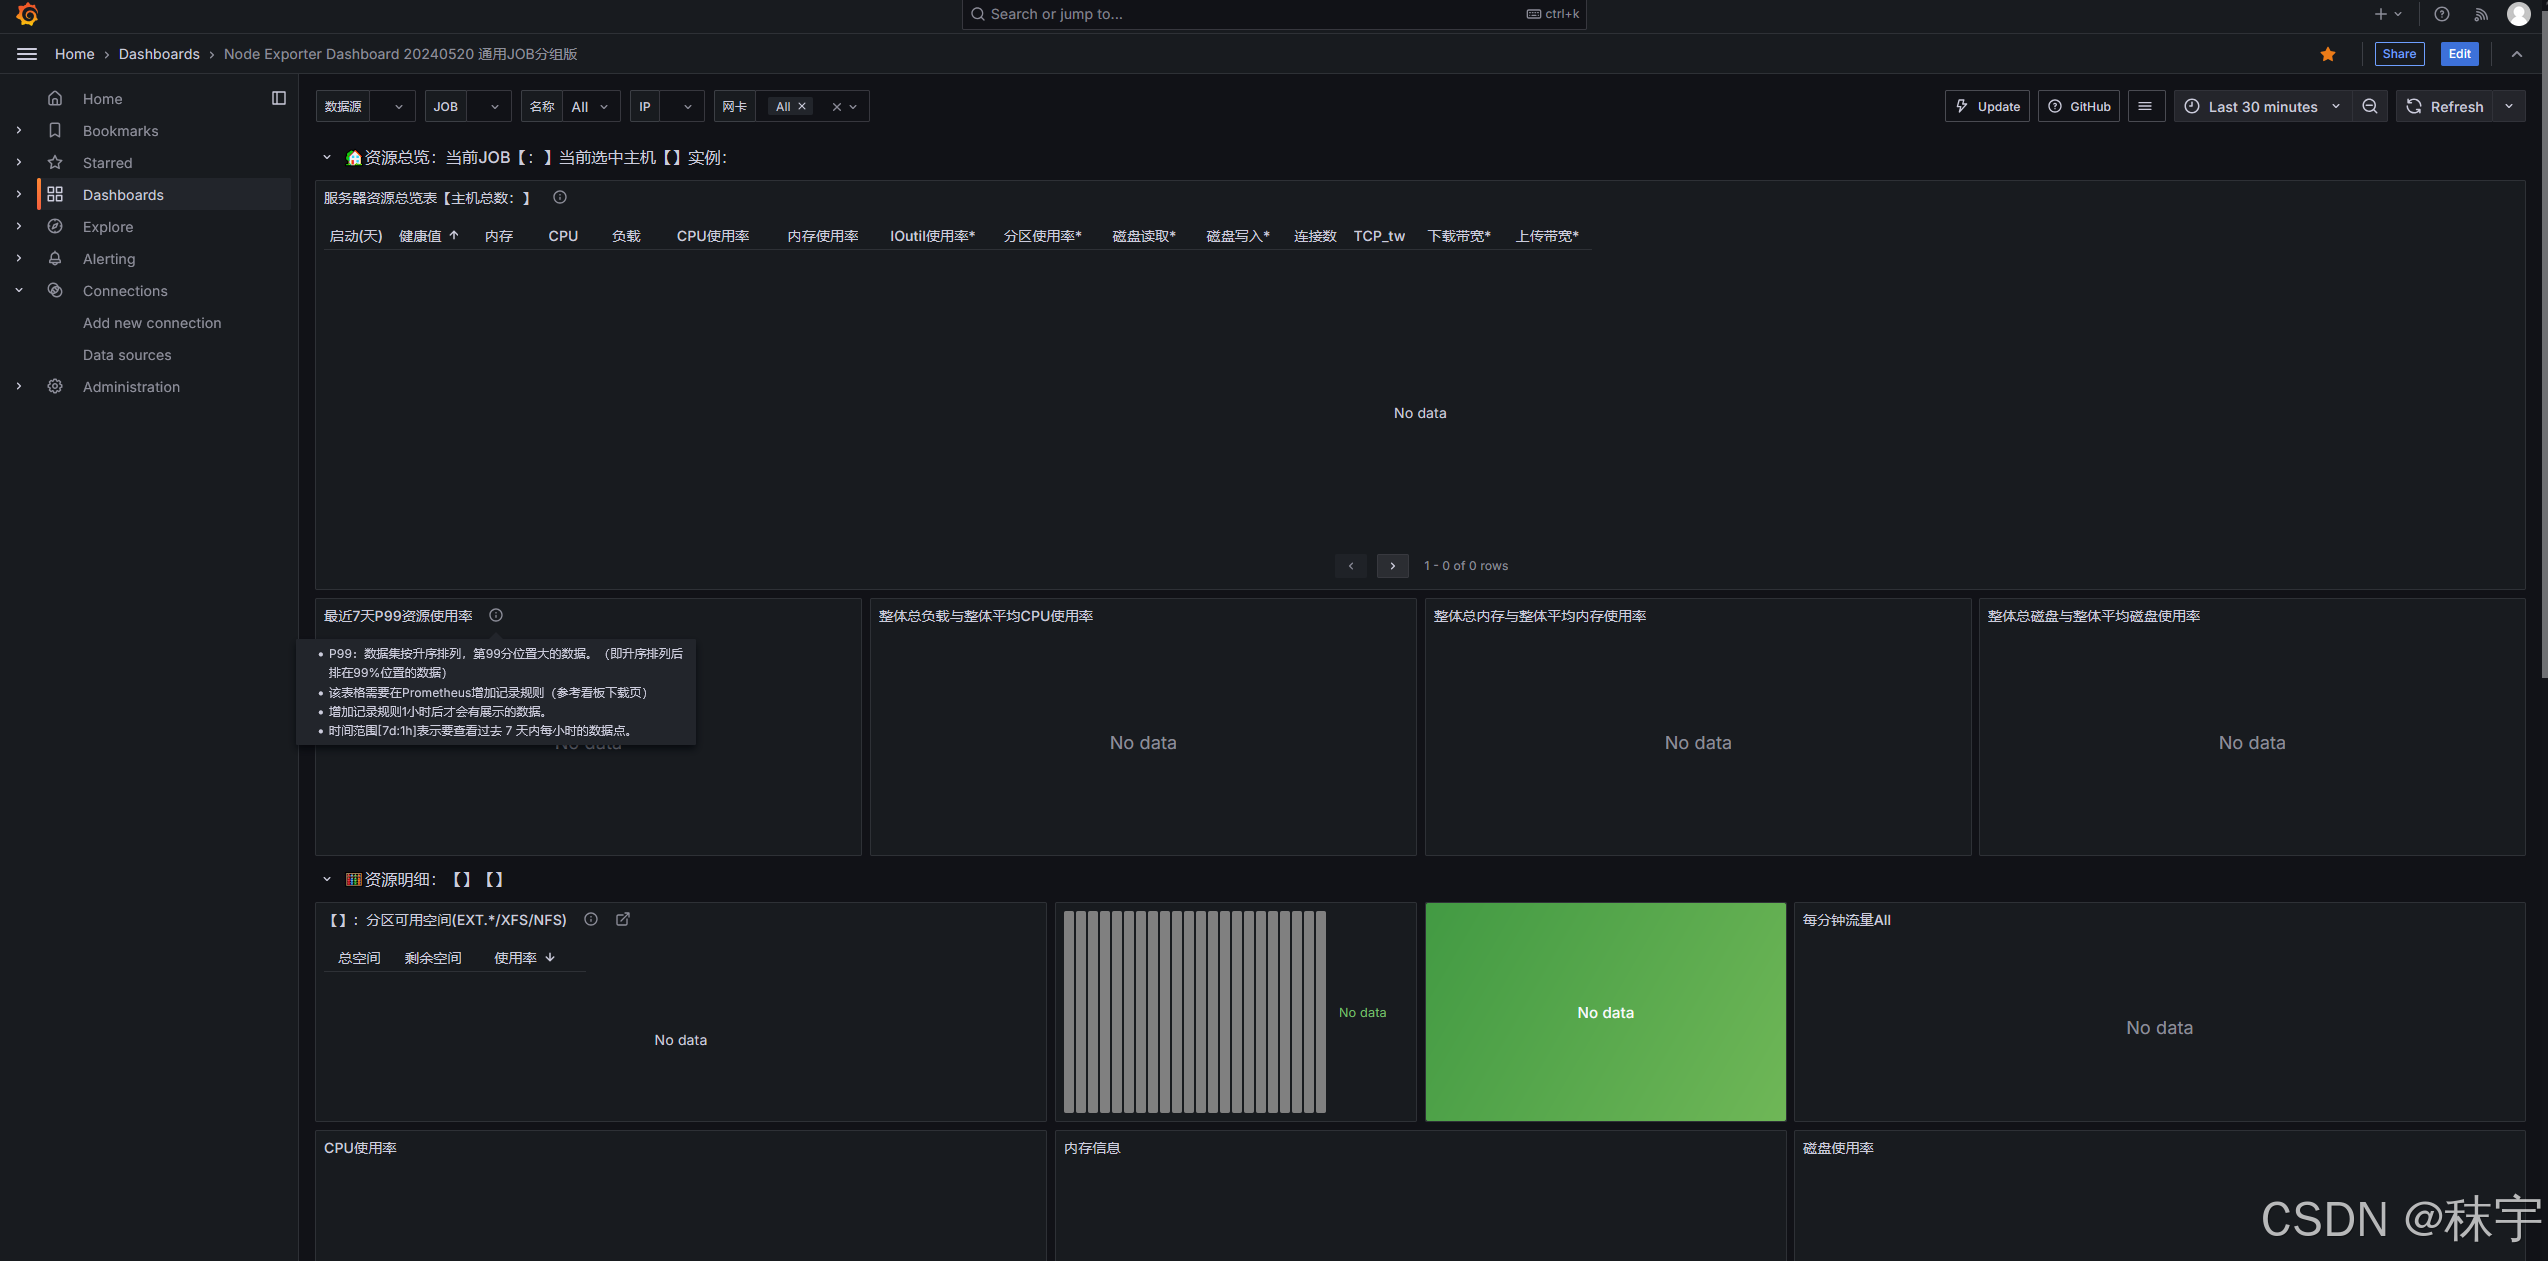Open Explore in the sidebar
The width and height of the screenshot is (2548, 1261).
pyautogui.click(x=108, y=227)
